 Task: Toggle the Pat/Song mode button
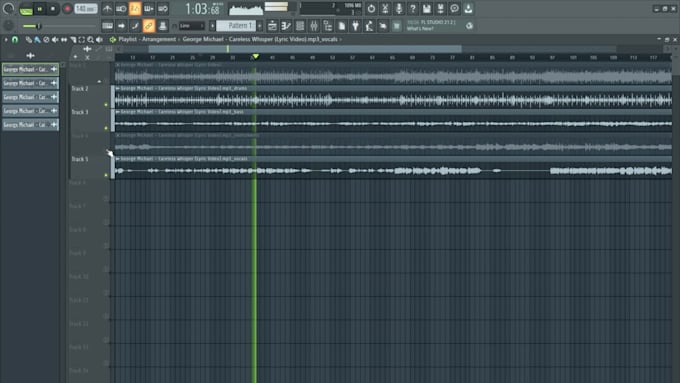click(26, 10)
